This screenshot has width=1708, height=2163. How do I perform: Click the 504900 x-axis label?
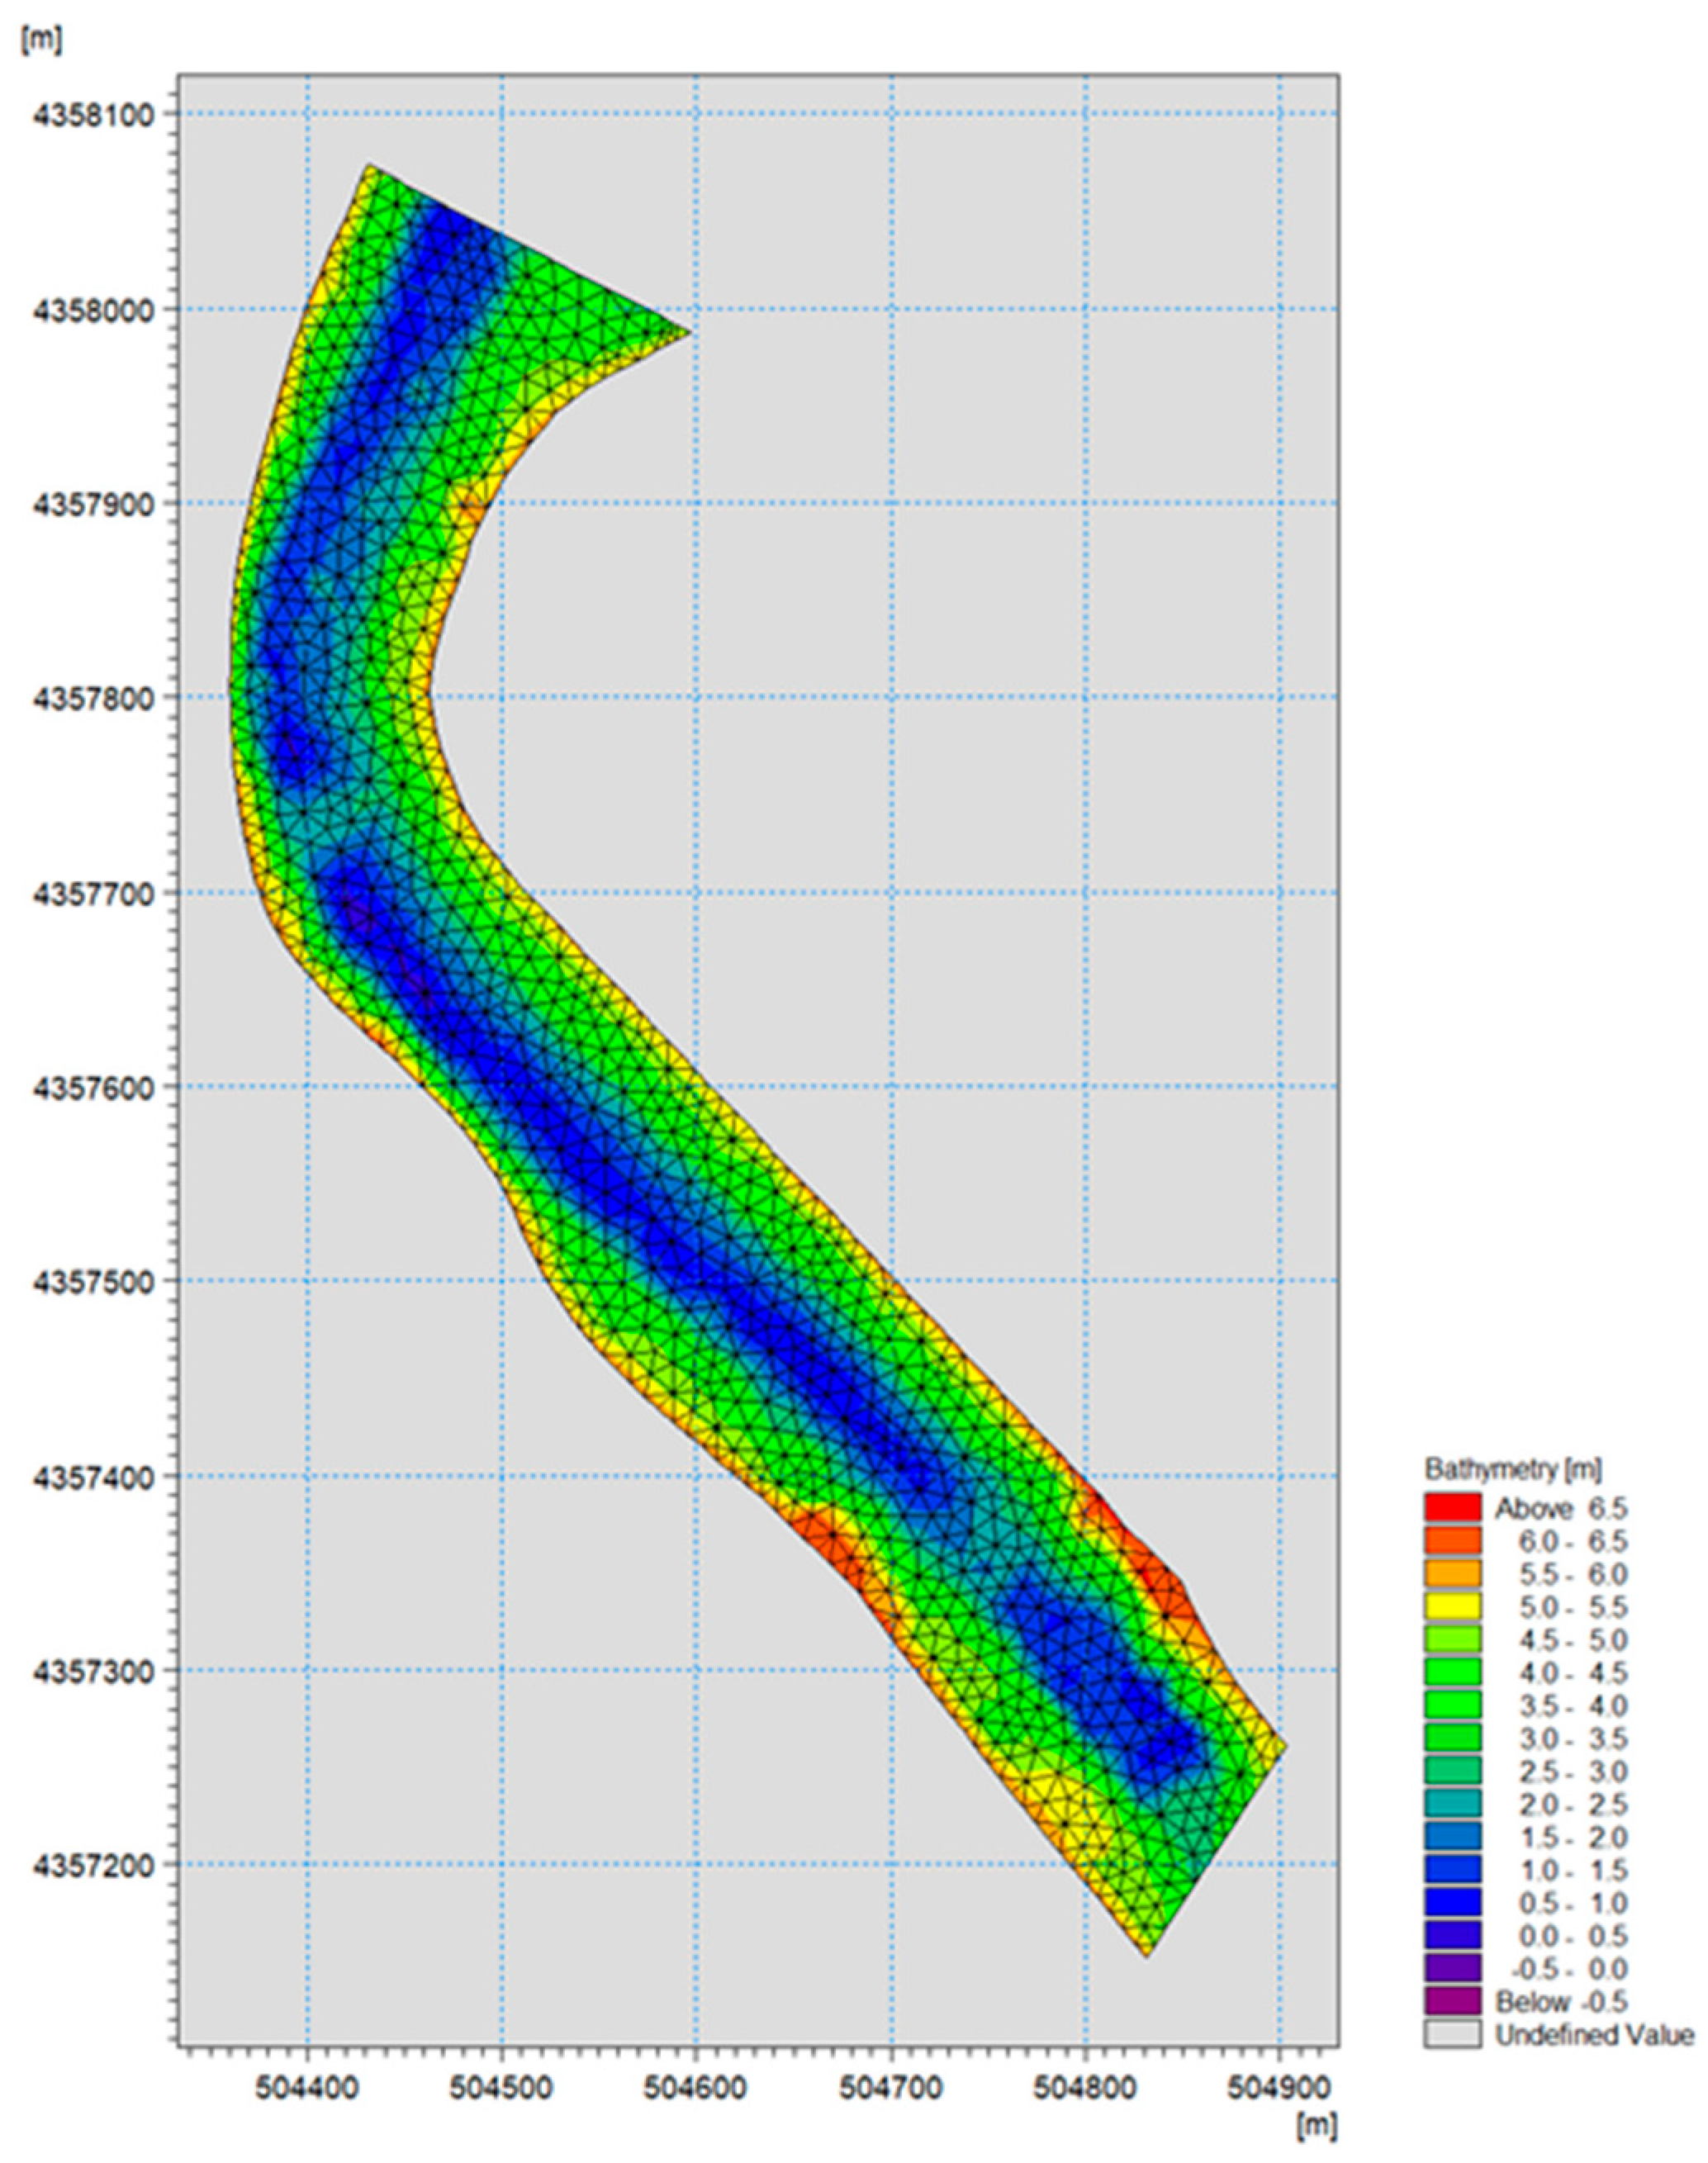click(1279, 2088)
